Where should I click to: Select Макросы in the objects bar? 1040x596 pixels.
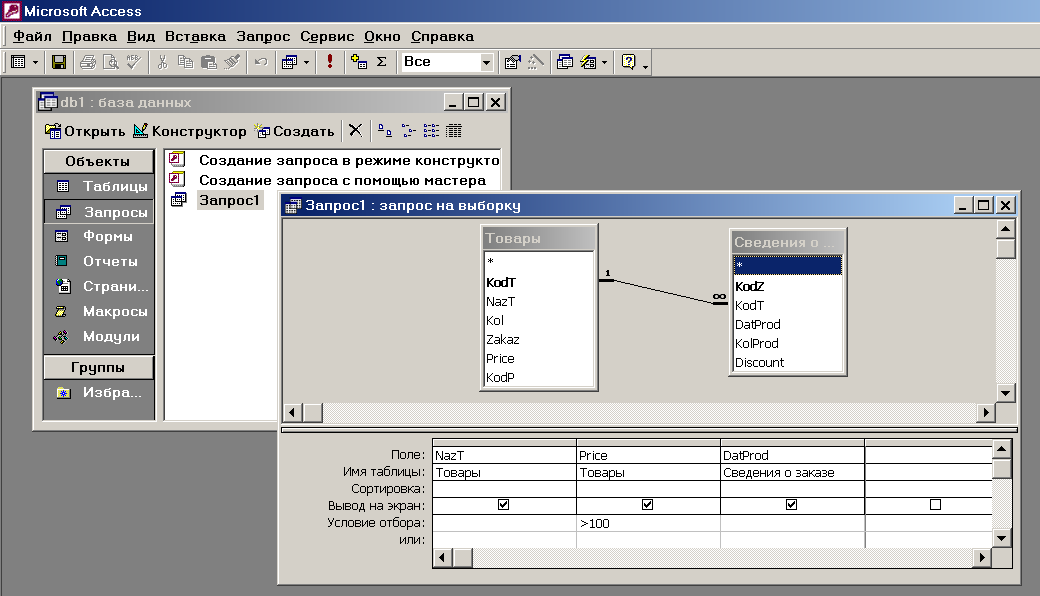99,311
